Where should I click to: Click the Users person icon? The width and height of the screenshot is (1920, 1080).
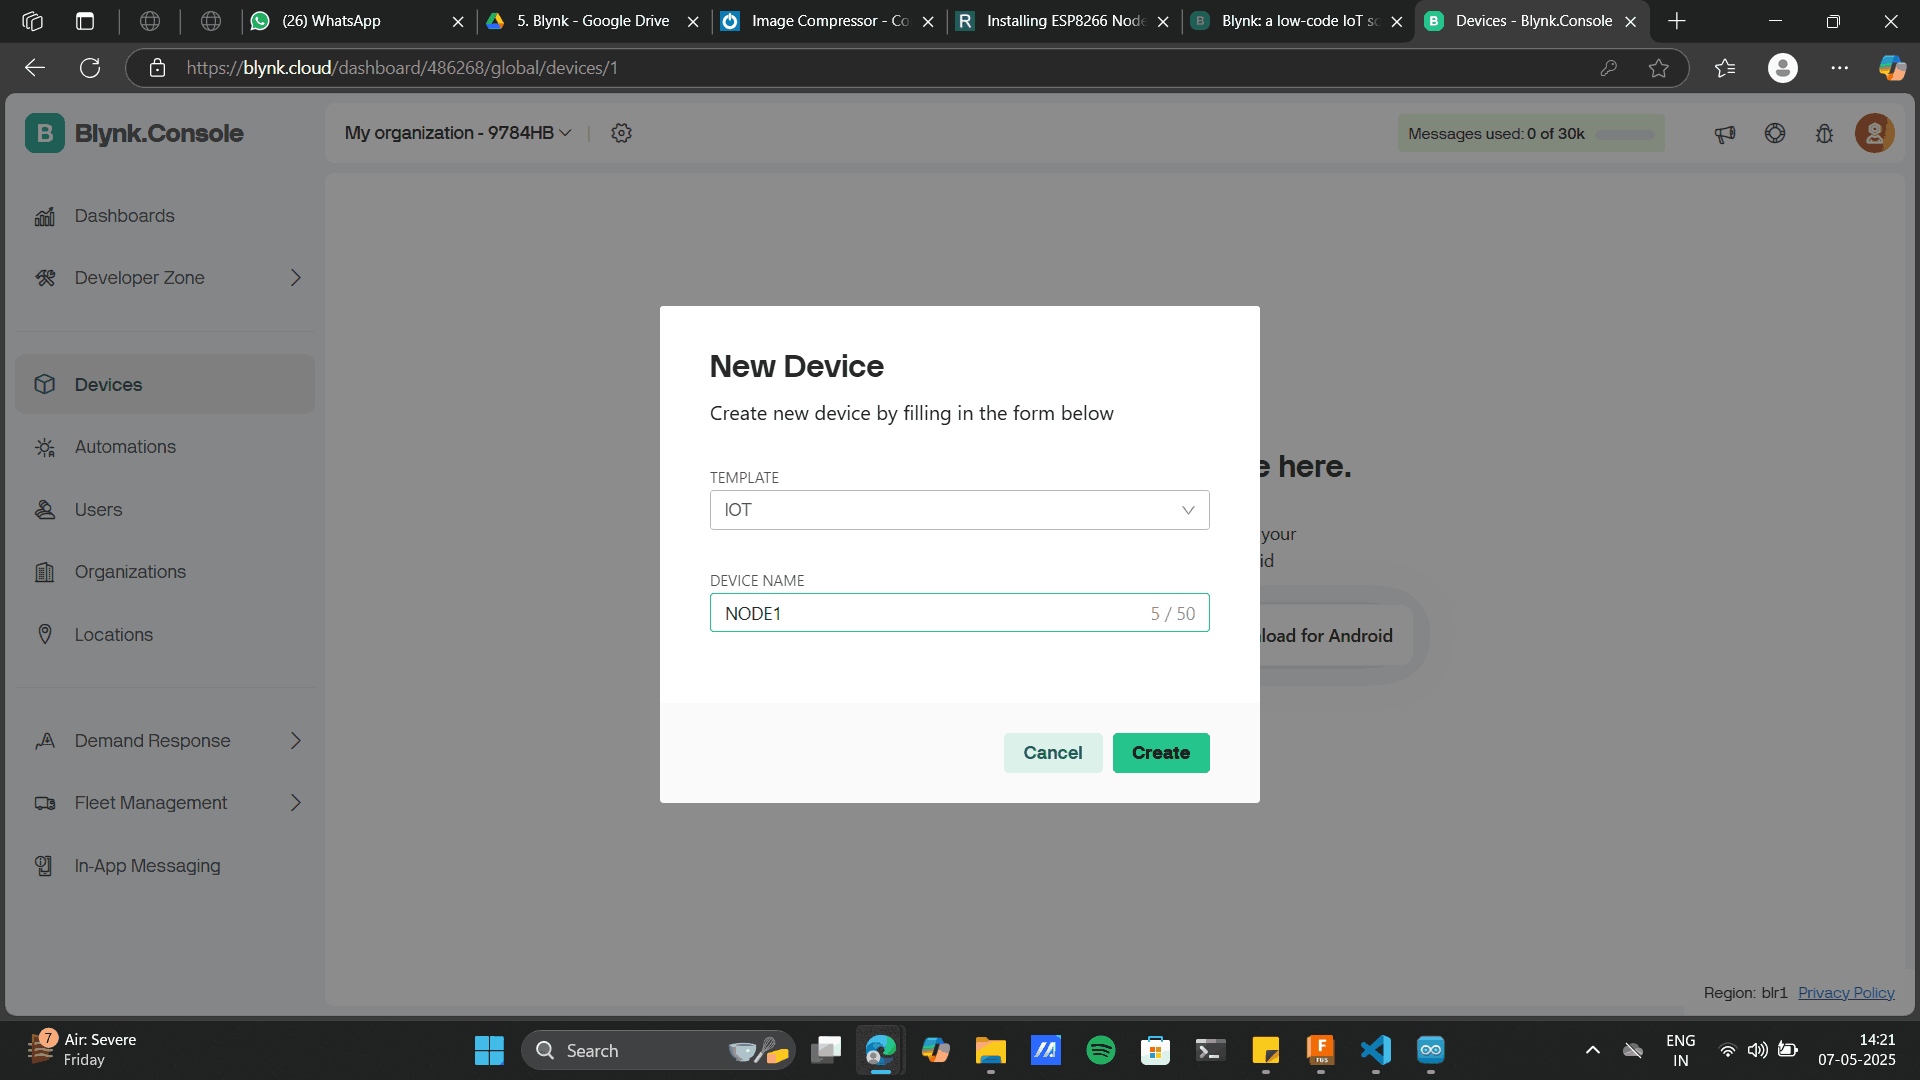point(45,510)
